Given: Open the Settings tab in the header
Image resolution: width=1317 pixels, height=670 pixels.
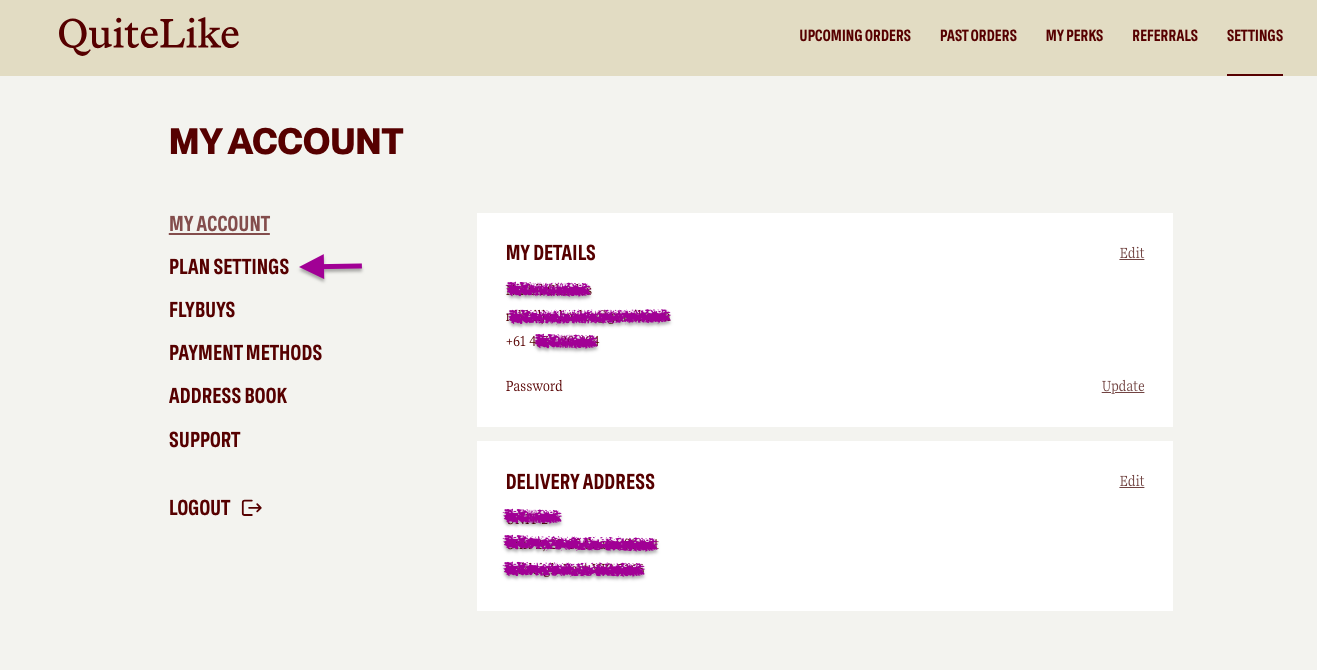Looking at the screenshot, I should pyautogui.click(x=1255, y=36).
